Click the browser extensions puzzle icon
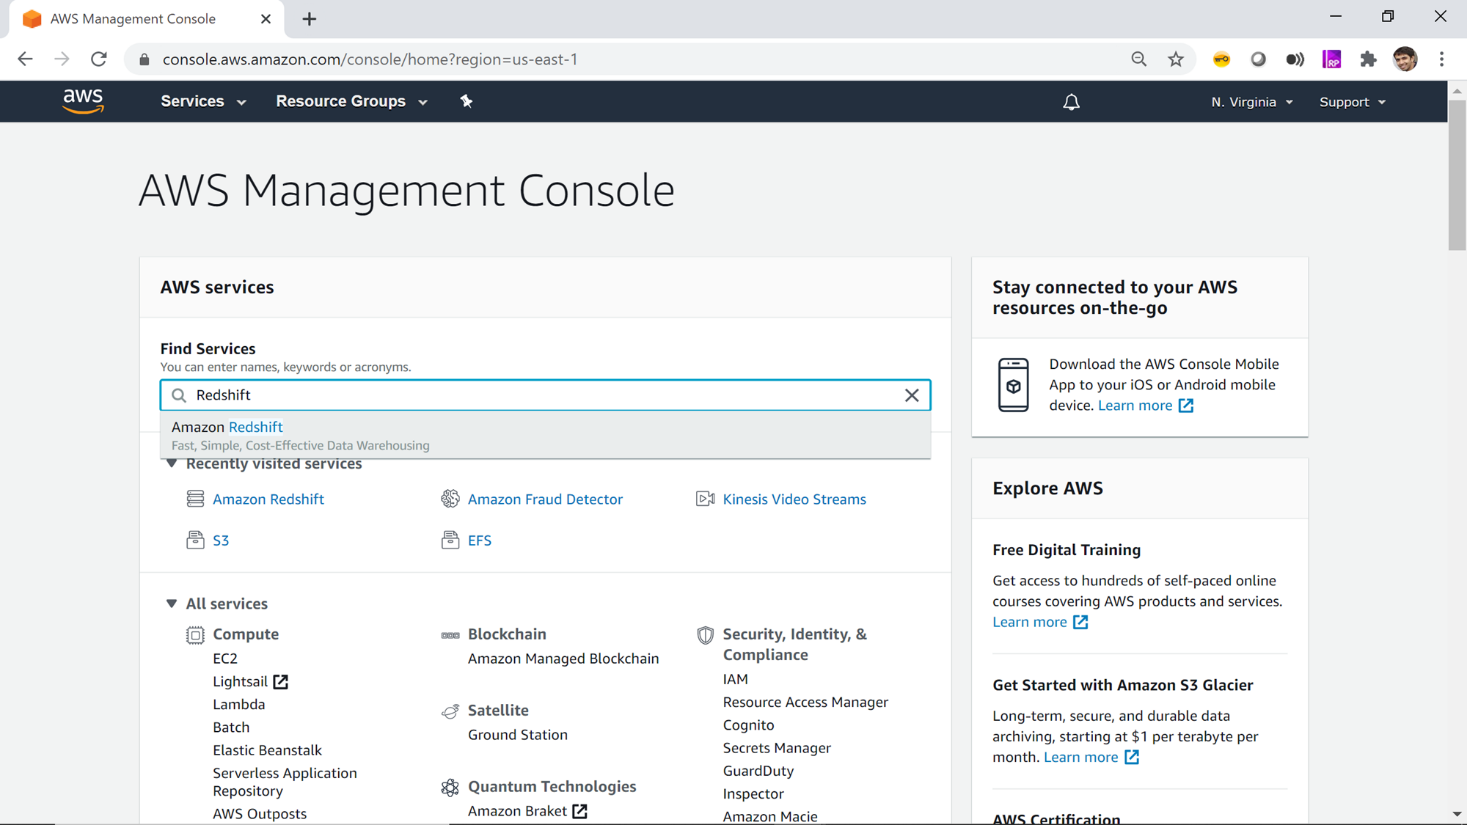 (x=1368, y=59)
